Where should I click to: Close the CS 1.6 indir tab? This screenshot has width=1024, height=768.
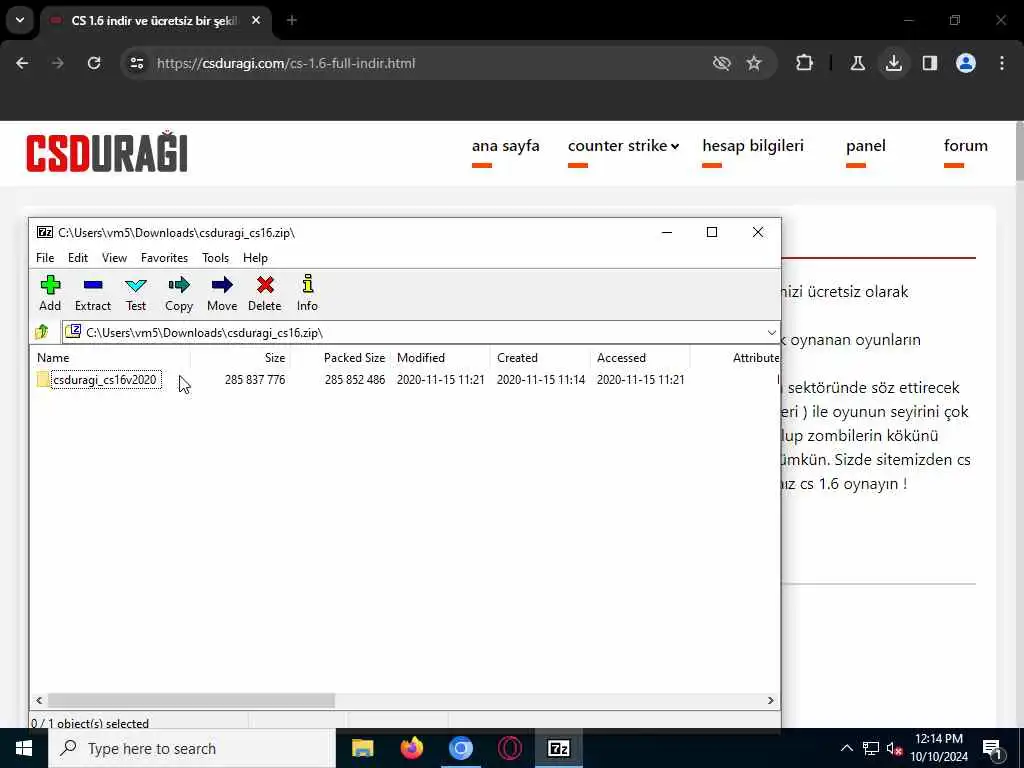click(256, 20)
